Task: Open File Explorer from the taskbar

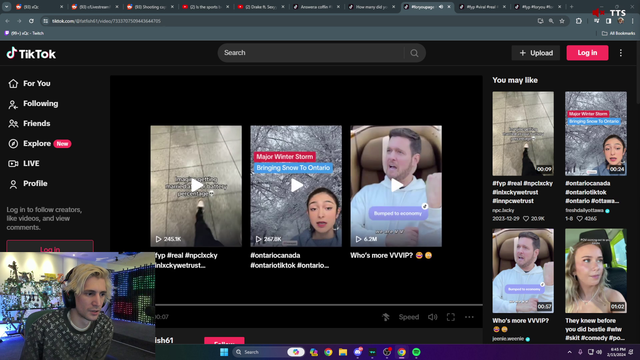Action: (x=343, y=352)
